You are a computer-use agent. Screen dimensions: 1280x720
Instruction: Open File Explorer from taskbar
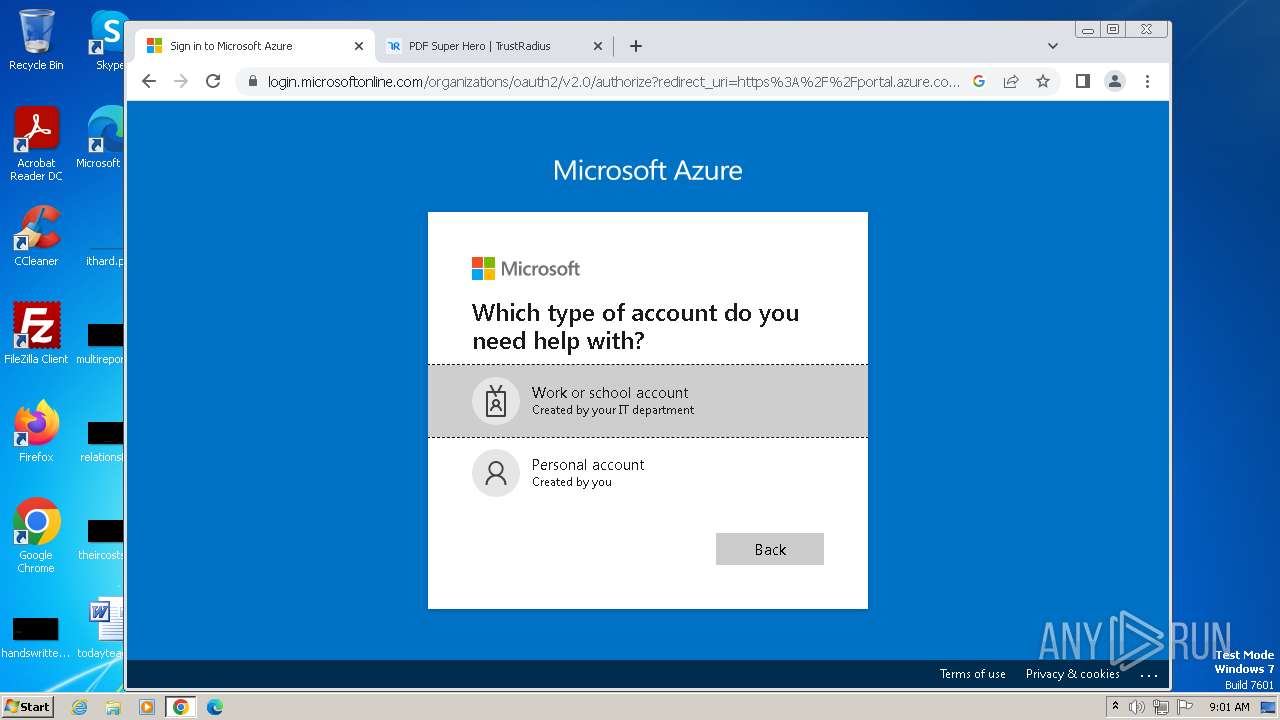(x=113, y=707)
